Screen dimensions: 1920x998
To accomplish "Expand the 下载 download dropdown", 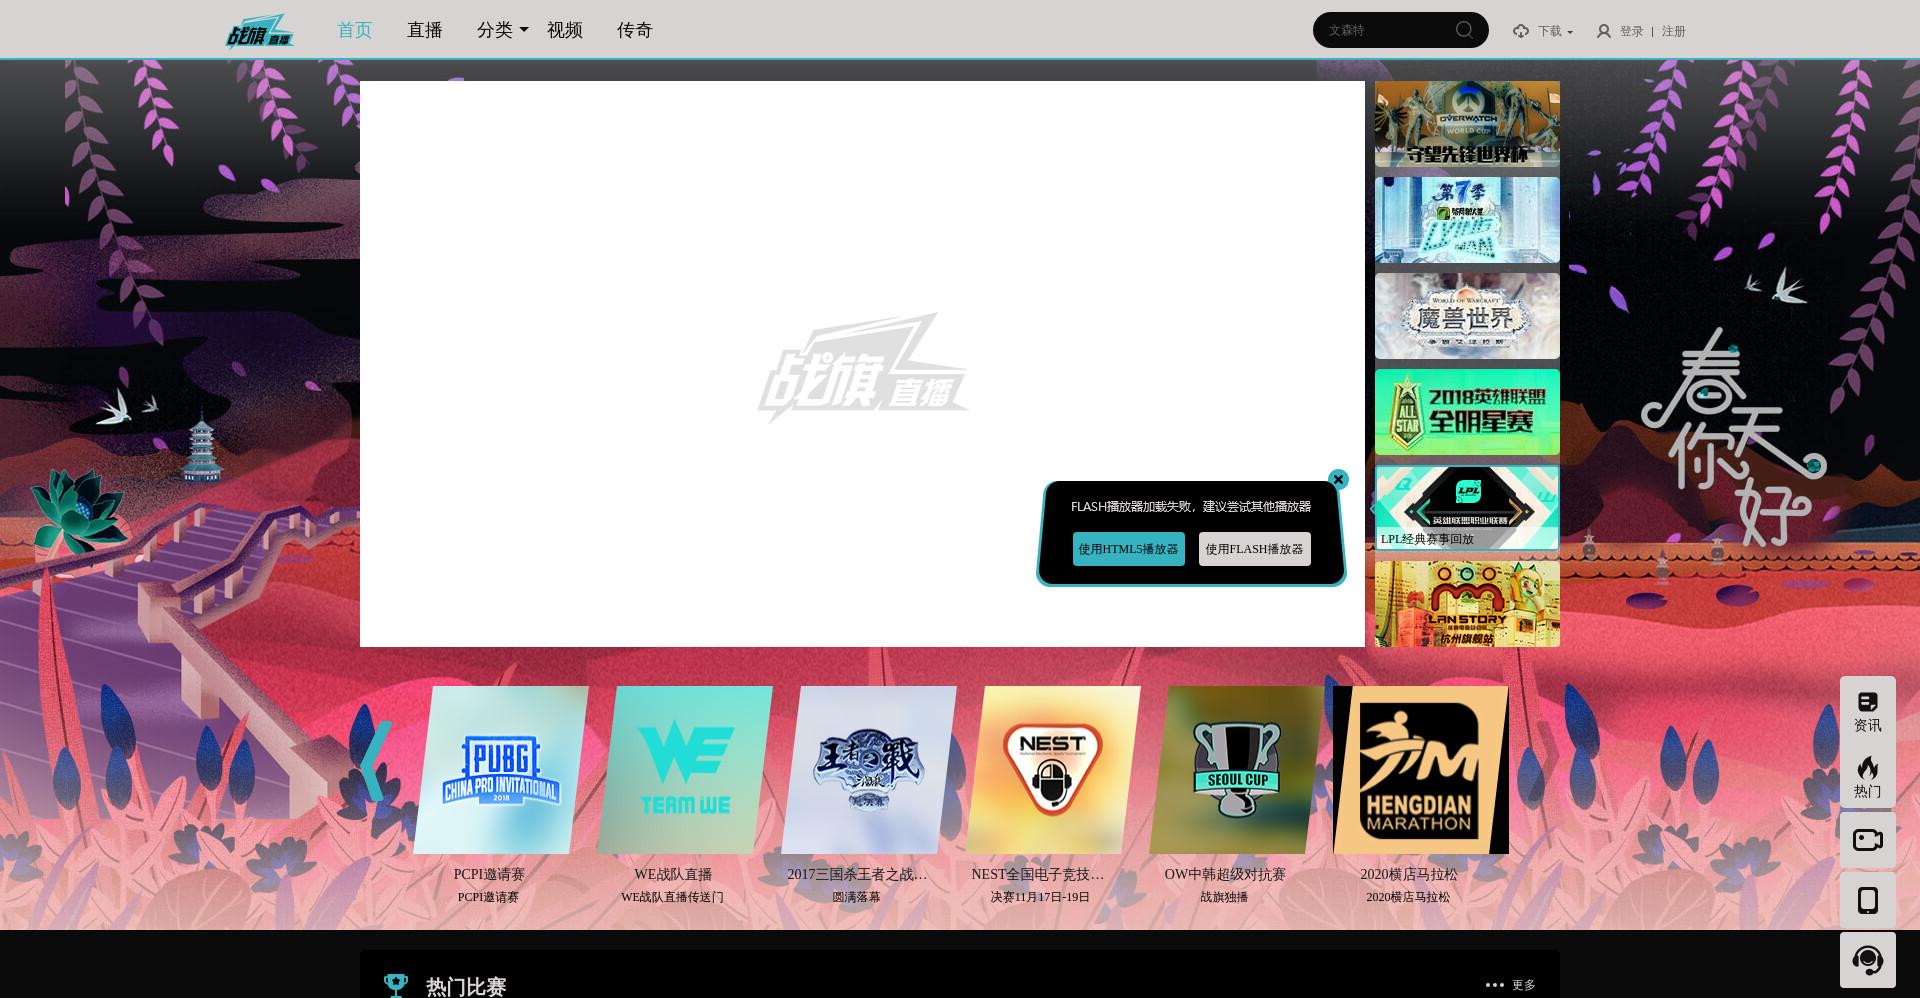I will [1555, 31].
